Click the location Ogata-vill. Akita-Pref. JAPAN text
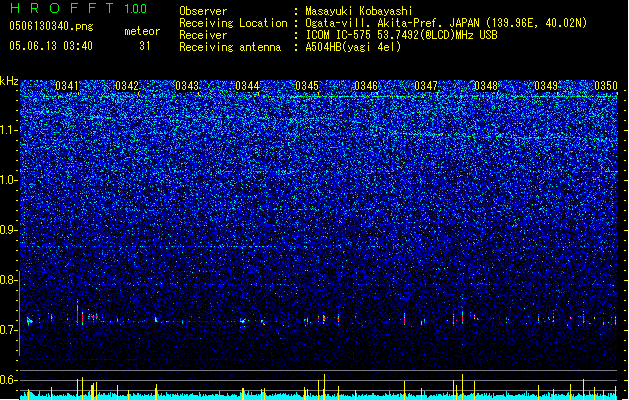This screenshot has width=629, height=400. (393, 23)
